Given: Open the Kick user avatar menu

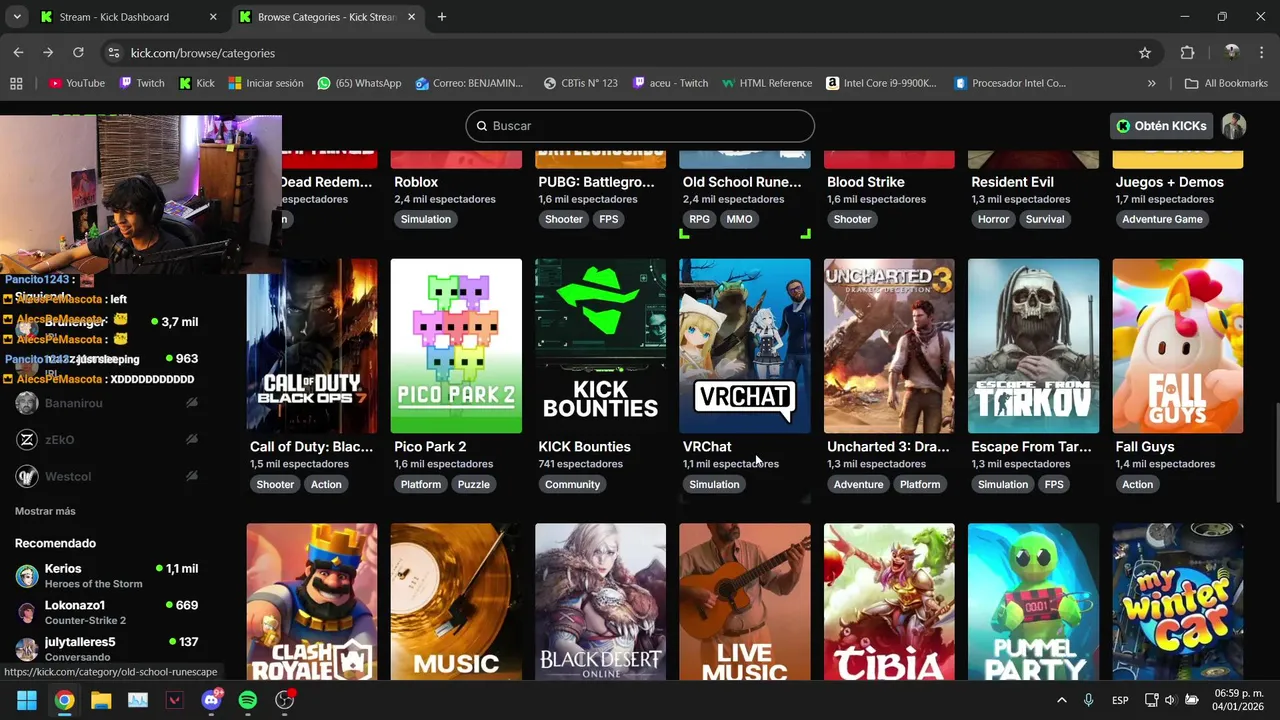Looking at the screenshot, I should (1234, 126).
